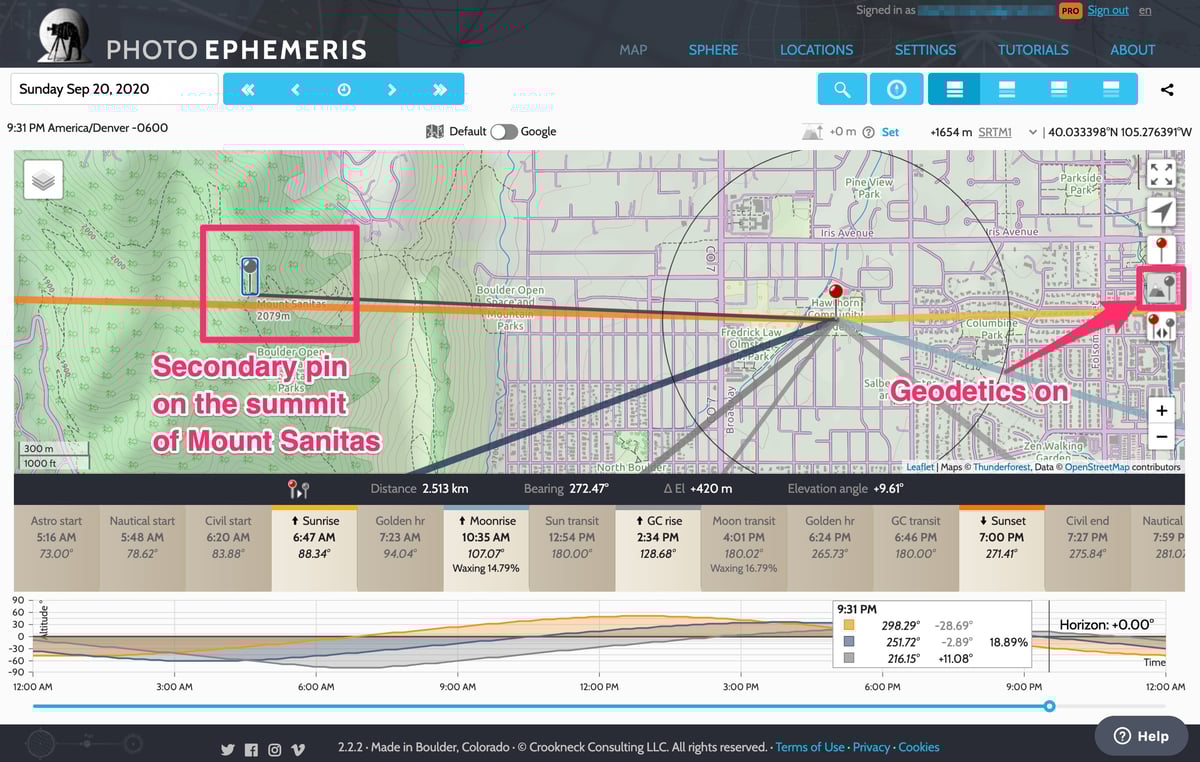Open the map layers button

pos(43,180)
